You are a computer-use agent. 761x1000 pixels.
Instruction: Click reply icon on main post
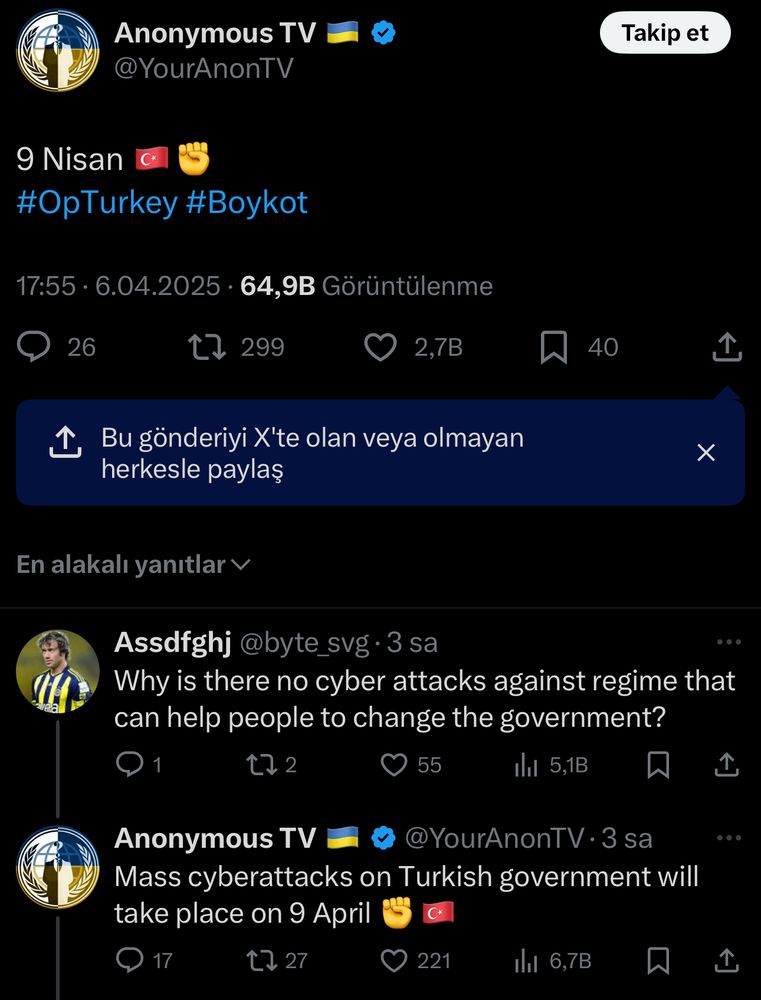[35, 347]
